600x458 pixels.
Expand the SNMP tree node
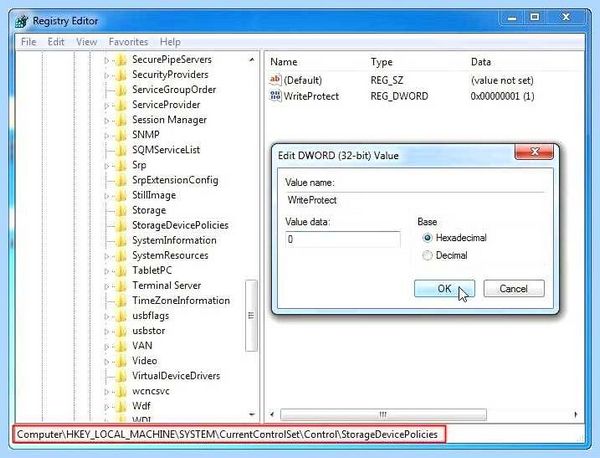click(107, 135)
